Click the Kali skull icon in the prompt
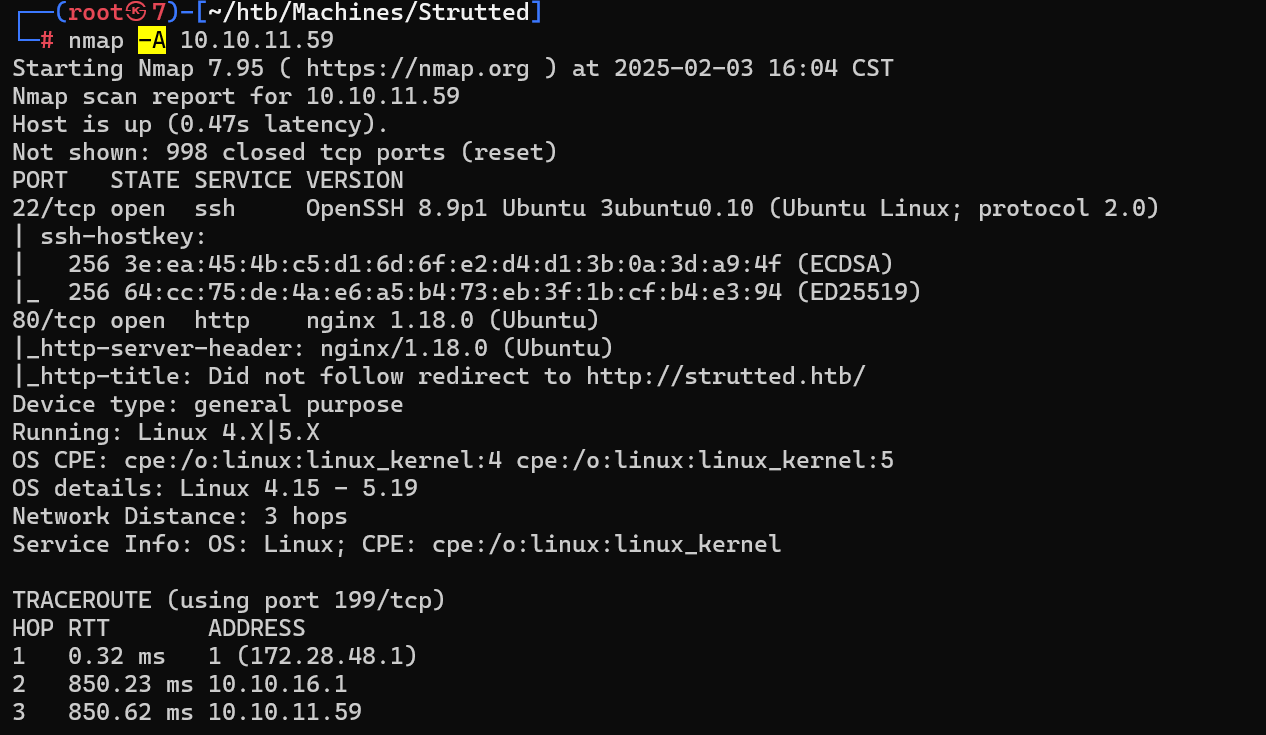This screenshot has height=735, width=1266. 135,13
